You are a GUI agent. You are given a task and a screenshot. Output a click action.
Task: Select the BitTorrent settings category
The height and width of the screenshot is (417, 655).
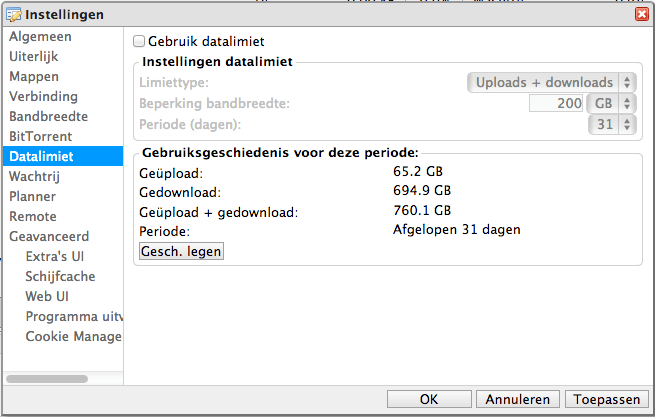[x=41, y=136]
